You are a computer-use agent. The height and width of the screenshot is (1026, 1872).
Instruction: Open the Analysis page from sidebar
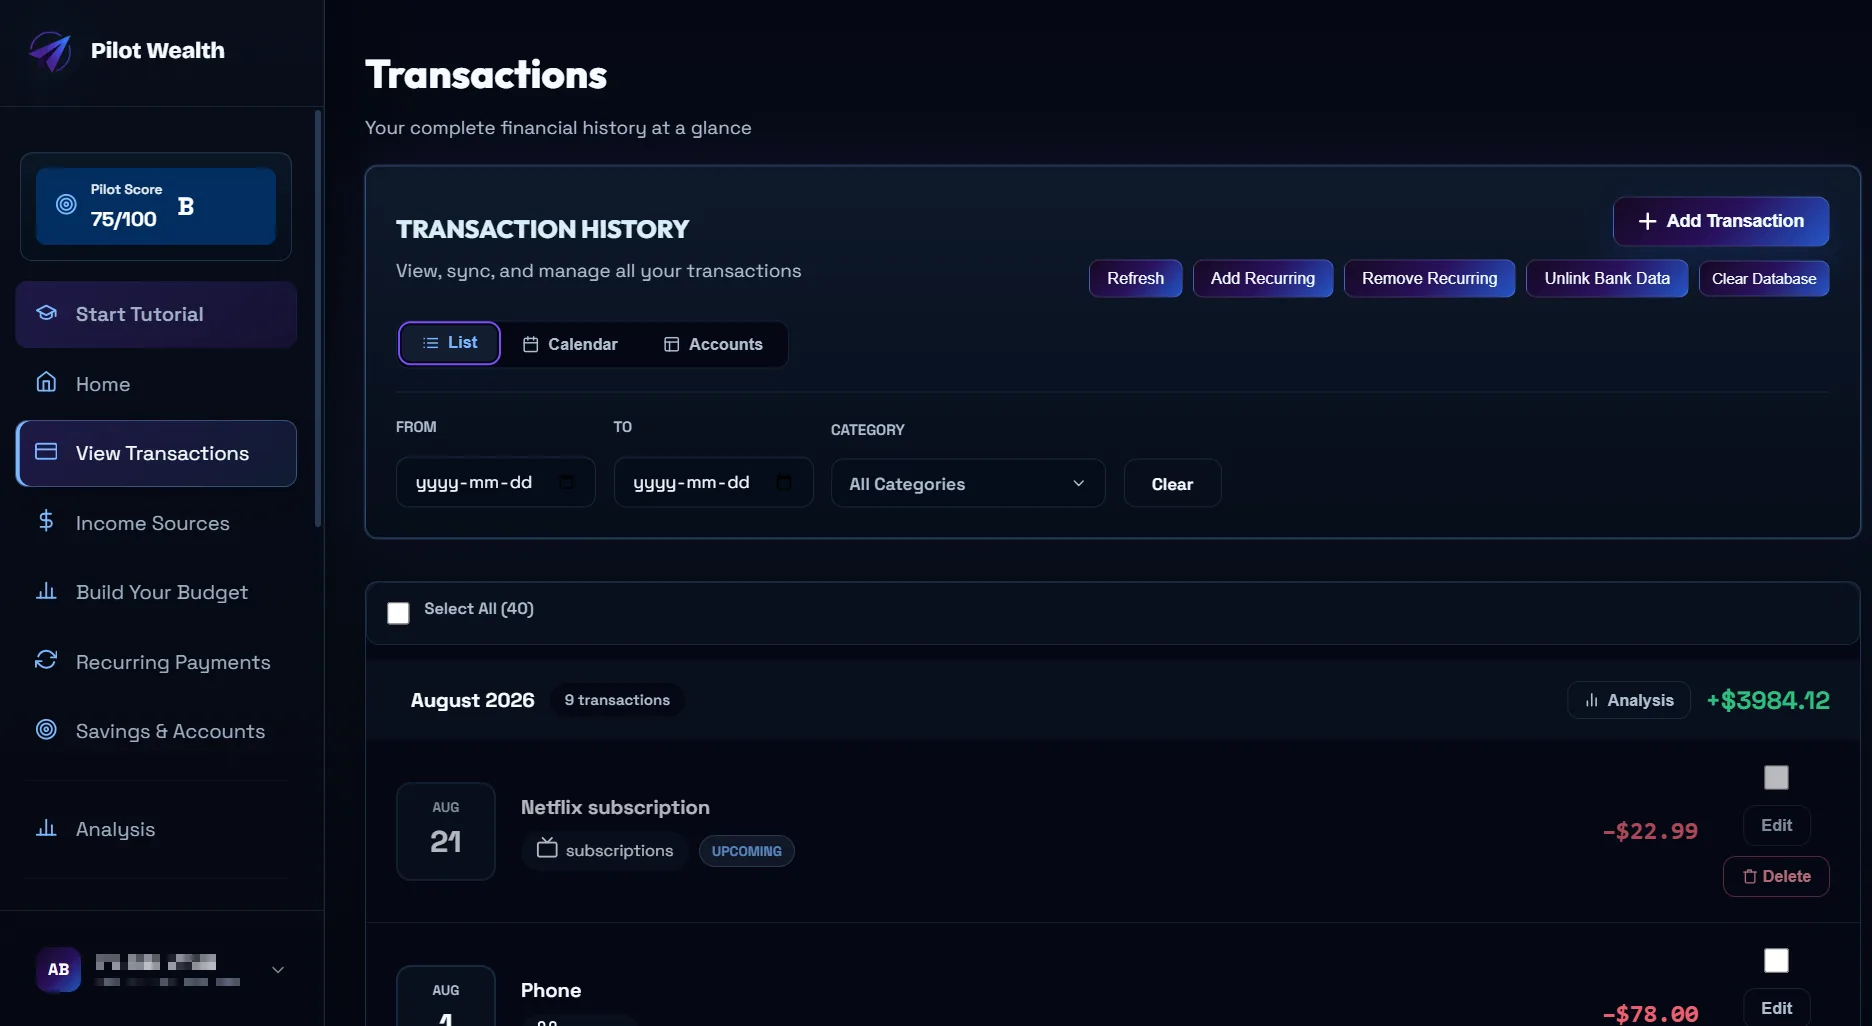[x=156, y=829]
